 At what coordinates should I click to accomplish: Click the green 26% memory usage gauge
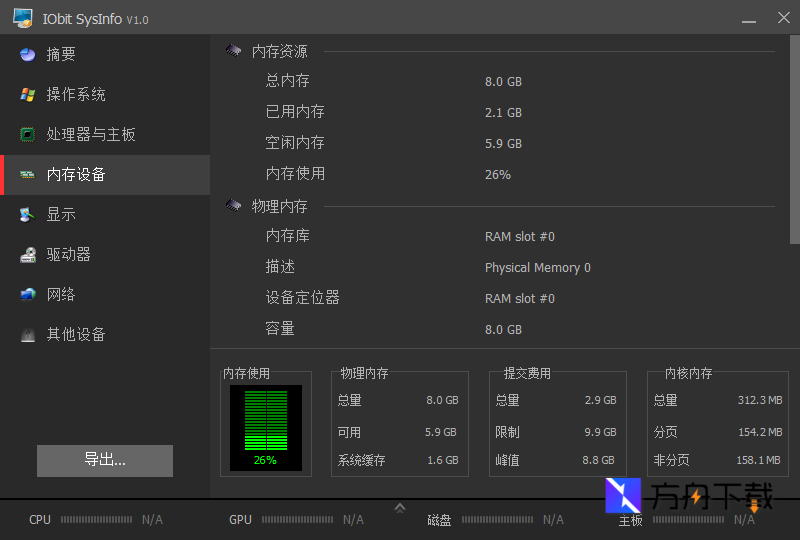(x=266, y=428)
